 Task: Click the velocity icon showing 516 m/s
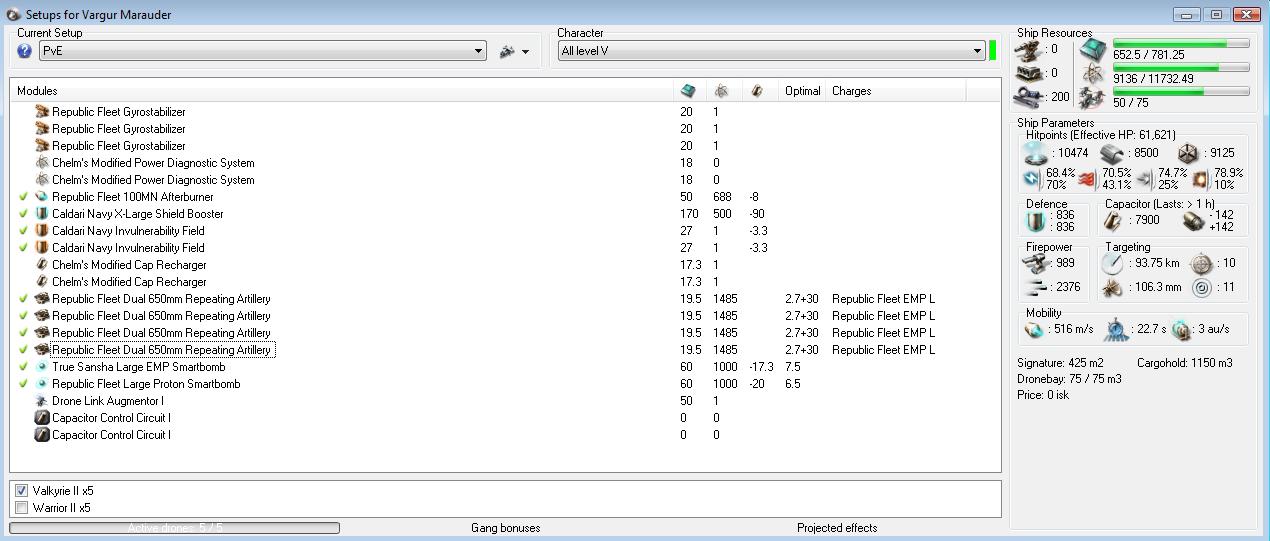[x=1035, y=329]
